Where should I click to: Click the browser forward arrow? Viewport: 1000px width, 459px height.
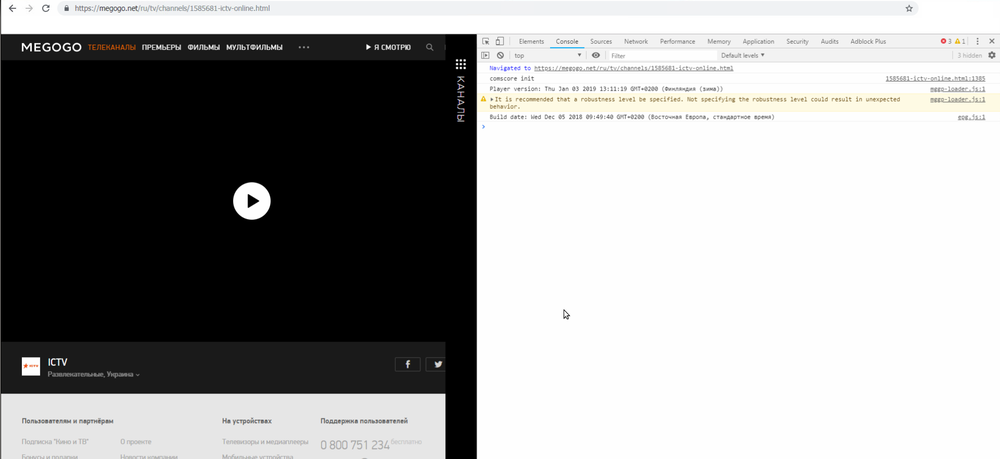click(x=29, y=8)
